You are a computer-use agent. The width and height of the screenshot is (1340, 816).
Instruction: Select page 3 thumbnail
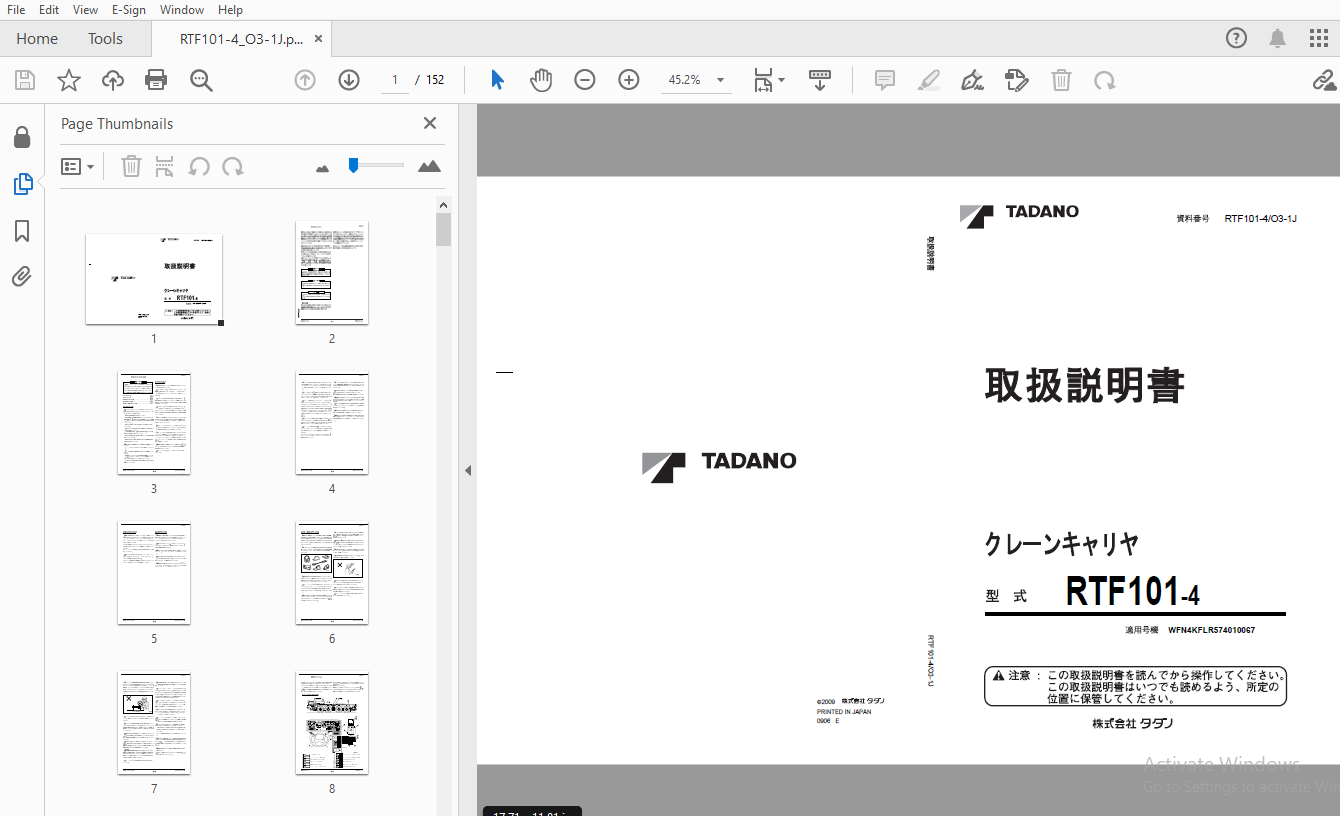(154, 423)
